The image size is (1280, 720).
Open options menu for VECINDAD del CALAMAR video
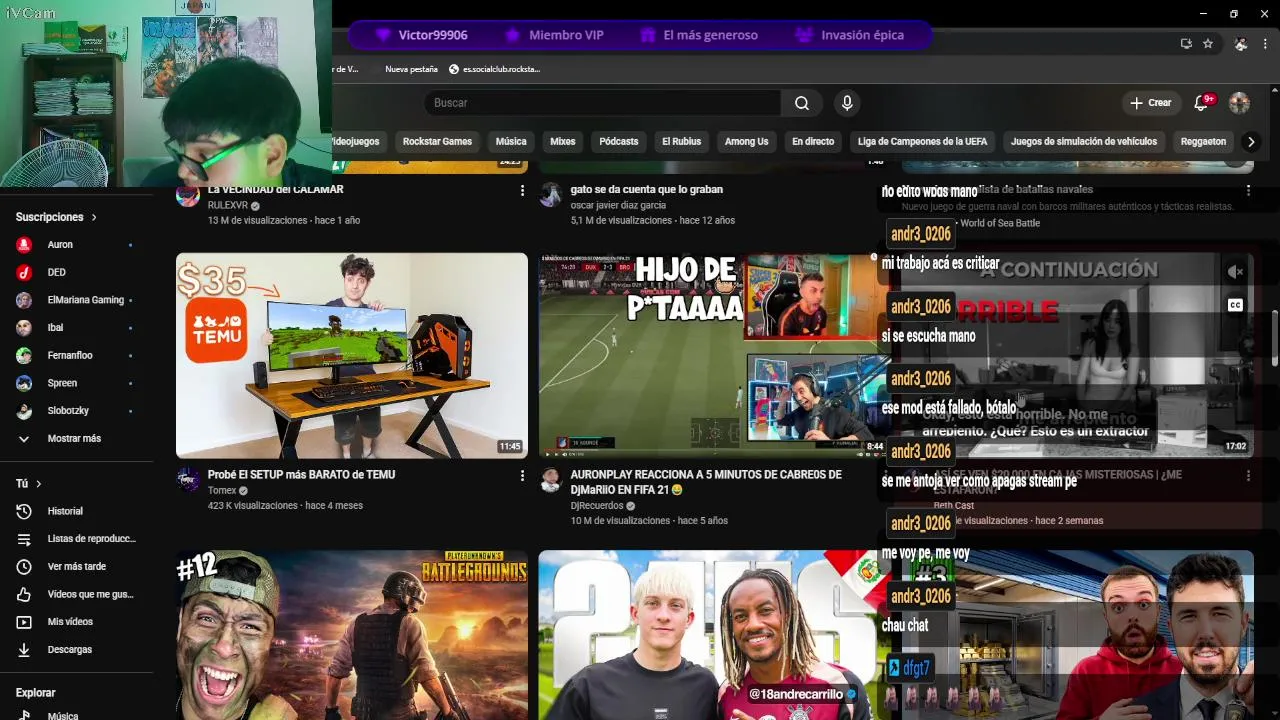point(522,190)
